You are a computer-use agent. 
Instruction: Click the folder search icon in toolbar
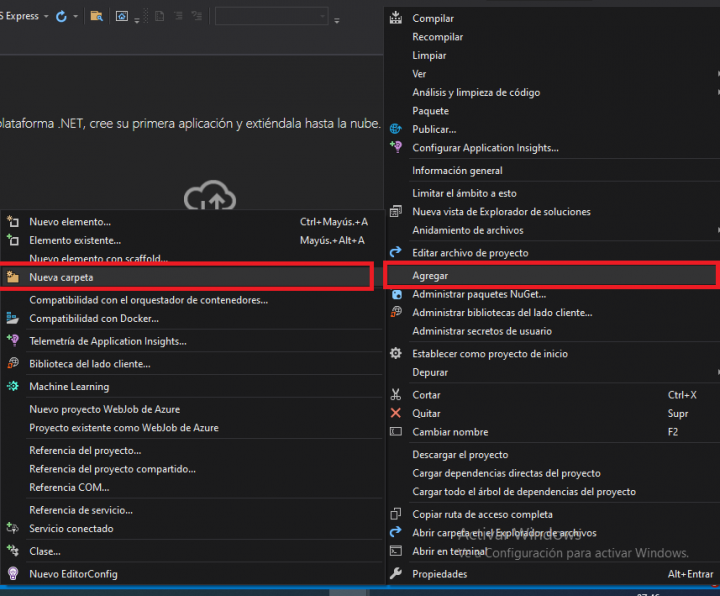[x=95, y=16]
